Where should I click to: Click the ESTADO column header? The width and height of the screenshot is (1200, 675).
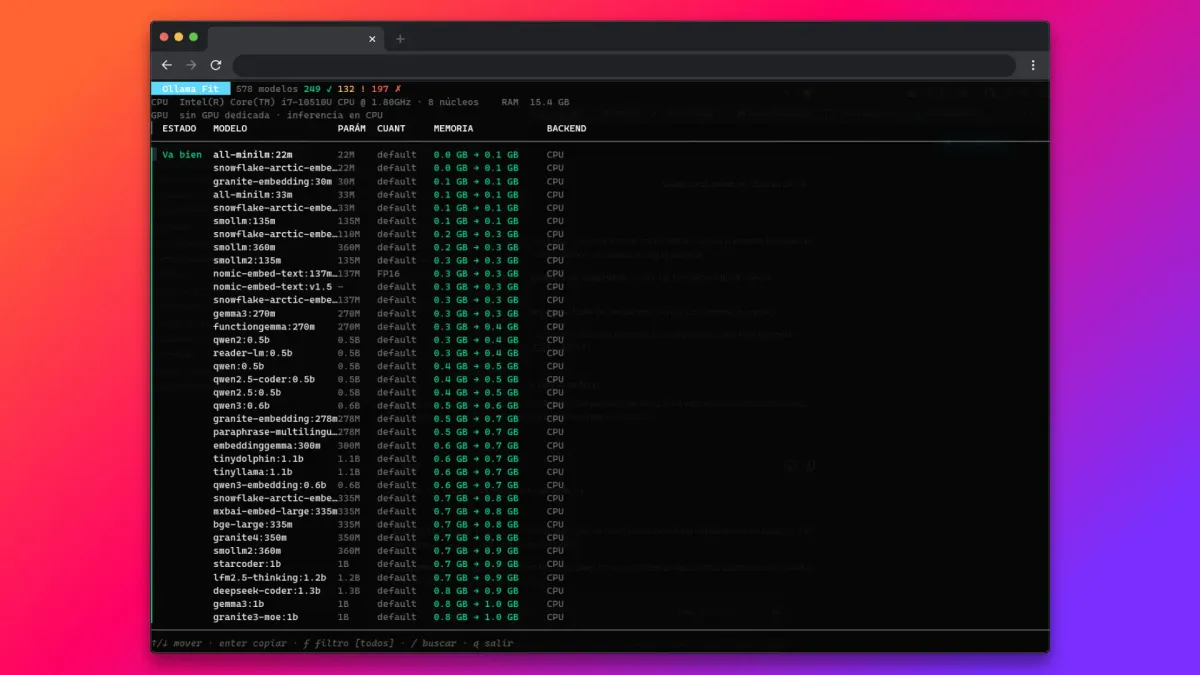coord(179,128)
